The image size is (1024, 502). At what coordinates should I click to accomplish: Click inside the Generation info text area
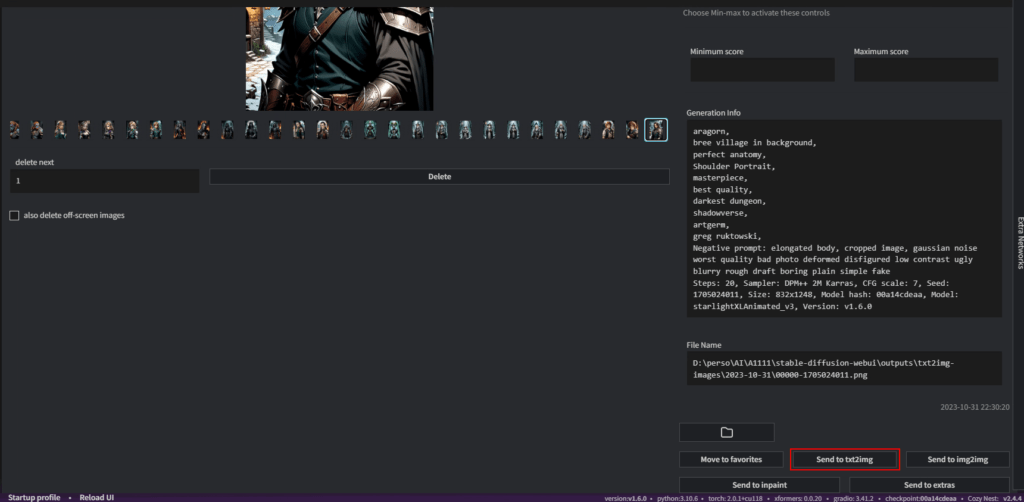[844, 218]
